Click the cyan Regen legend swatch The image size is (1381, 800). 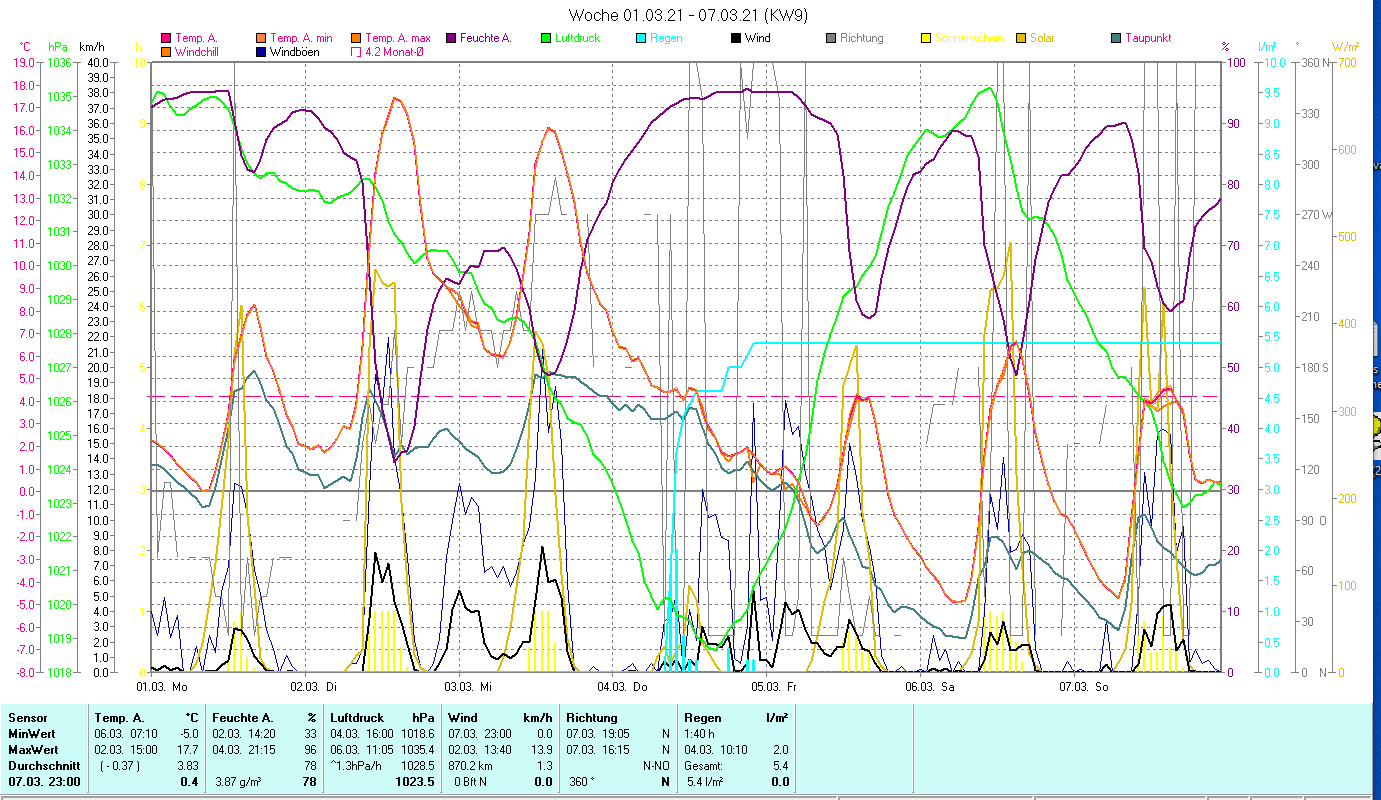[x=641, y=38]
